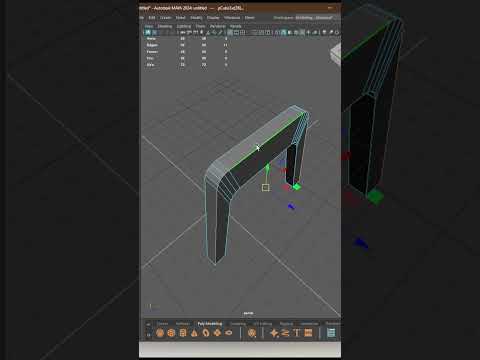Screen dimensions: 480x360
Task: Create a polygon cone from the shelf
Action: click(194, 333)
